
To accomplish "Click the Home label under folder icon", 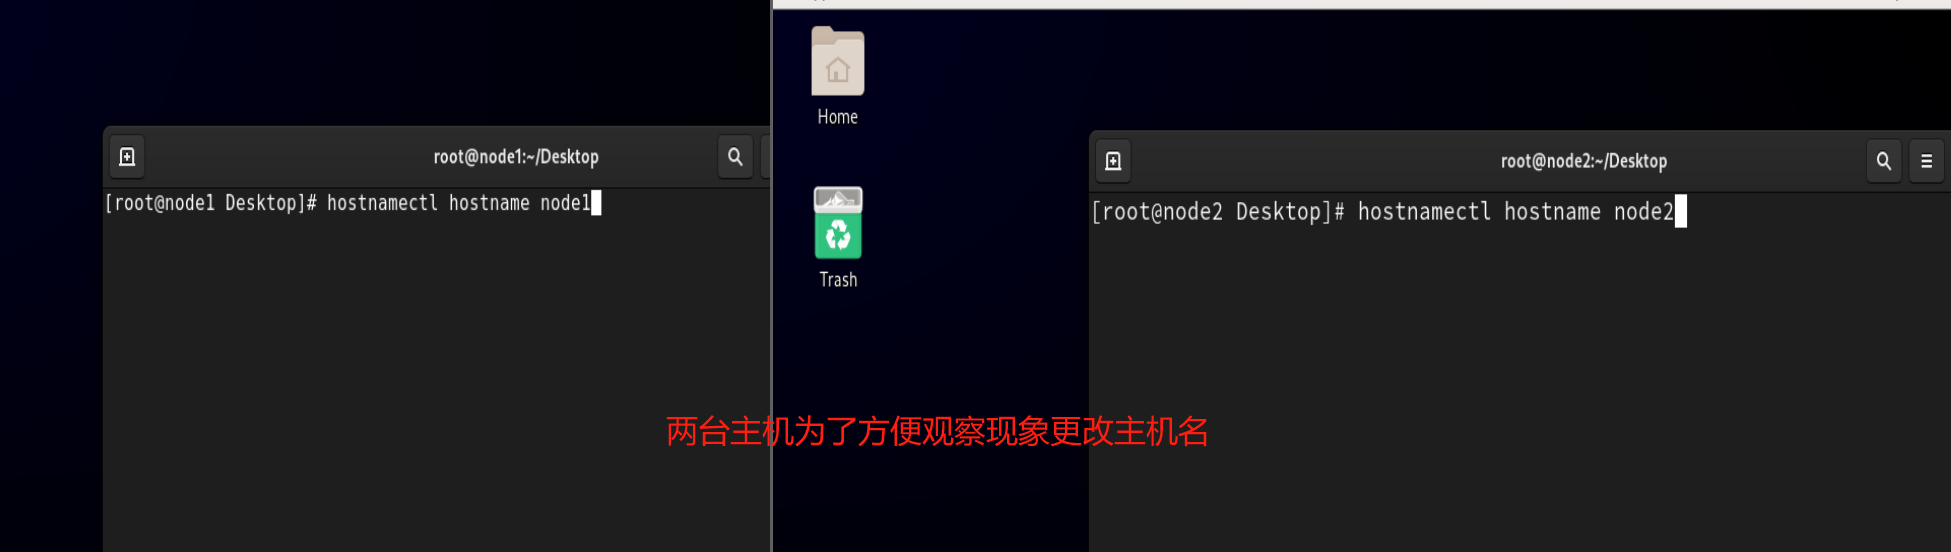I will click(x=838, y=117).
